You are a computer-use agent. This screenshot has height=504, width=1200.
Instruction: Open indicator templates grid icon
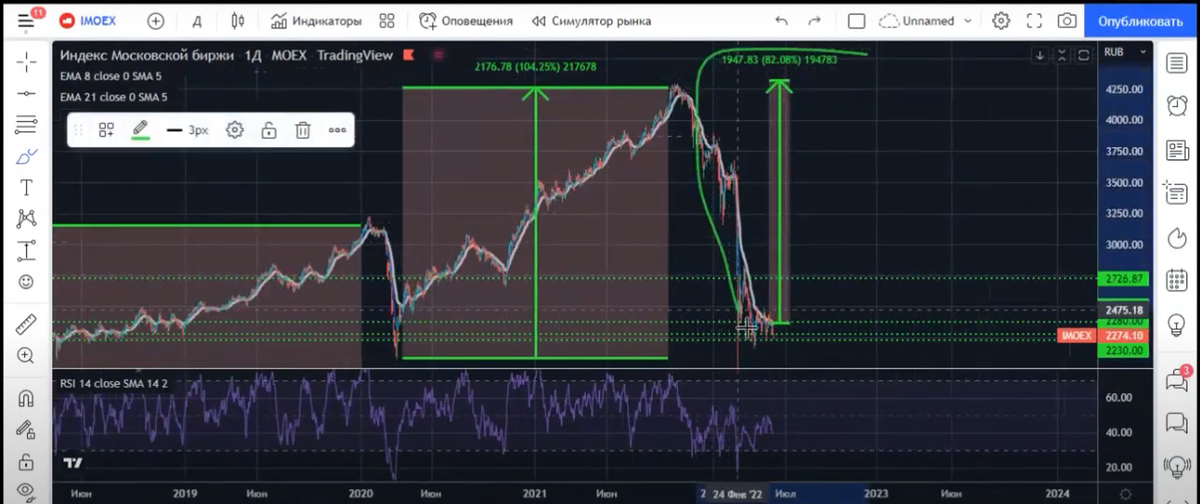[387, 21]
